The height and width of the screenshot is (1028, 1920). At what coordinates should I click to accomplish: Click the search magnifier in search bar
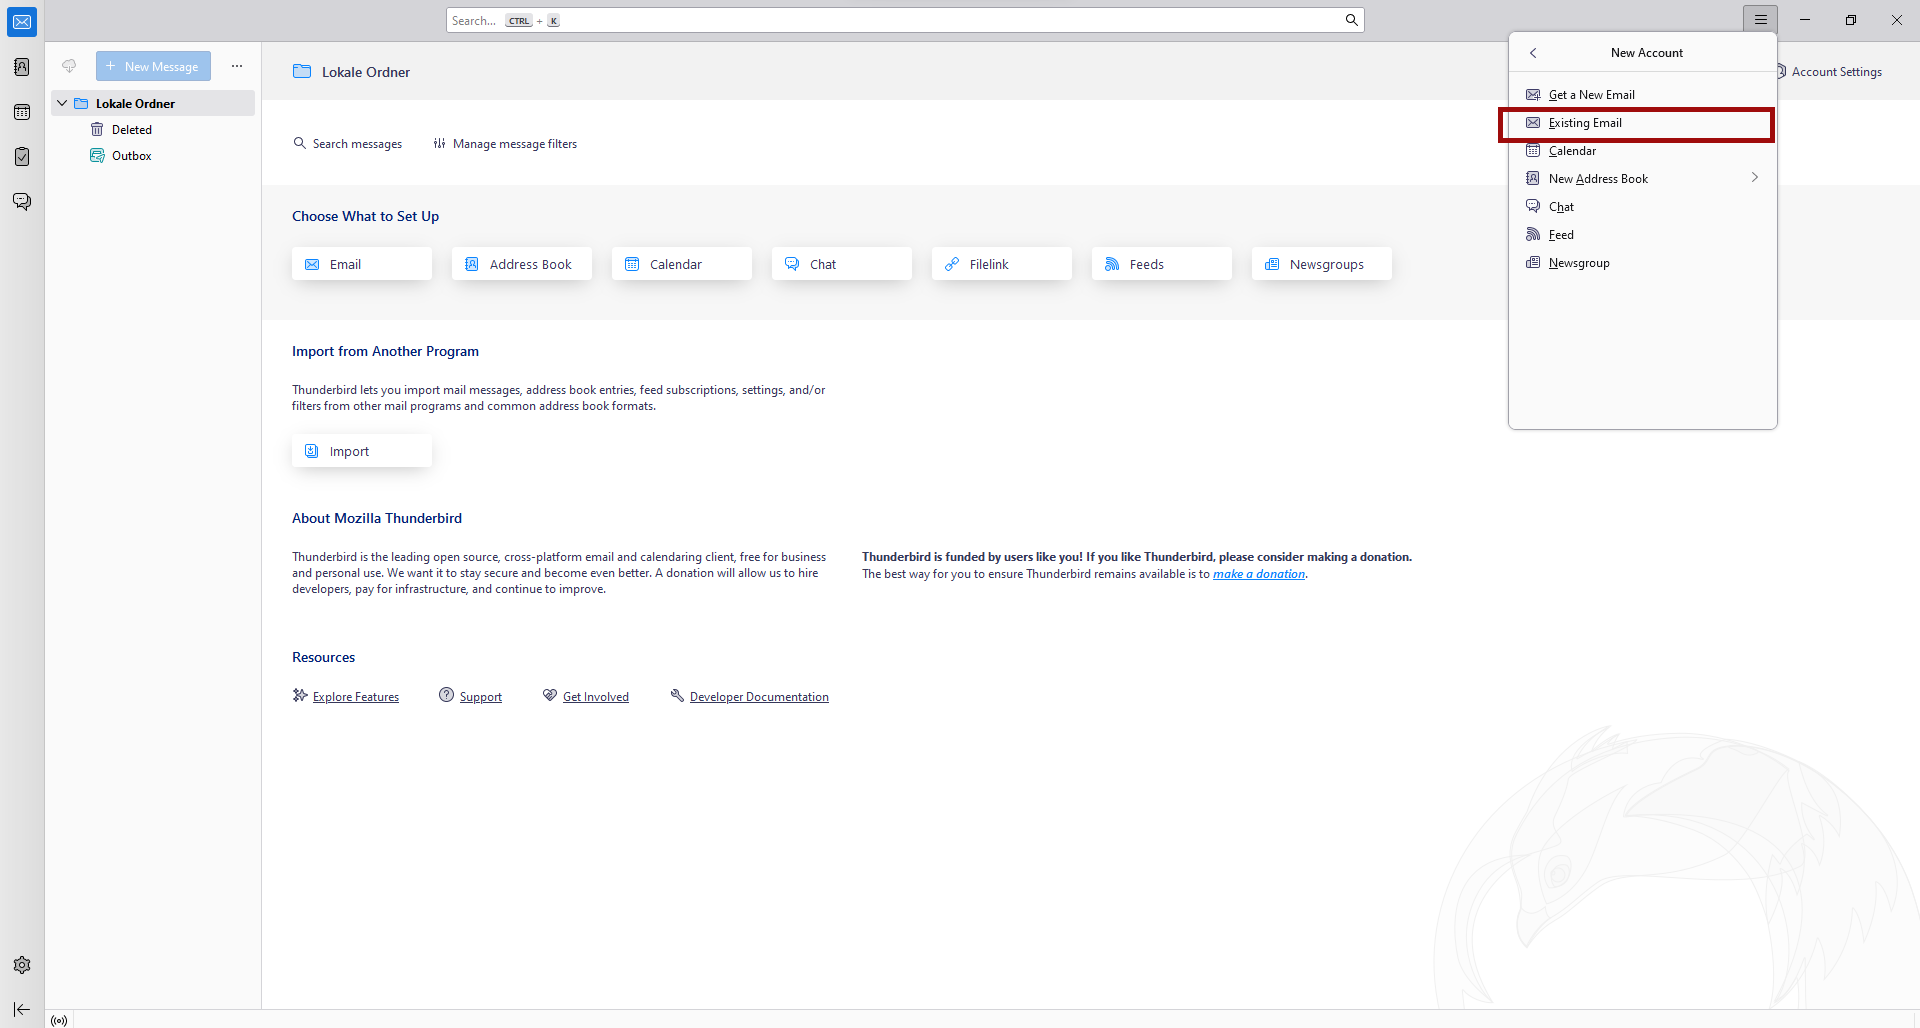click(x=1351, y=20)
